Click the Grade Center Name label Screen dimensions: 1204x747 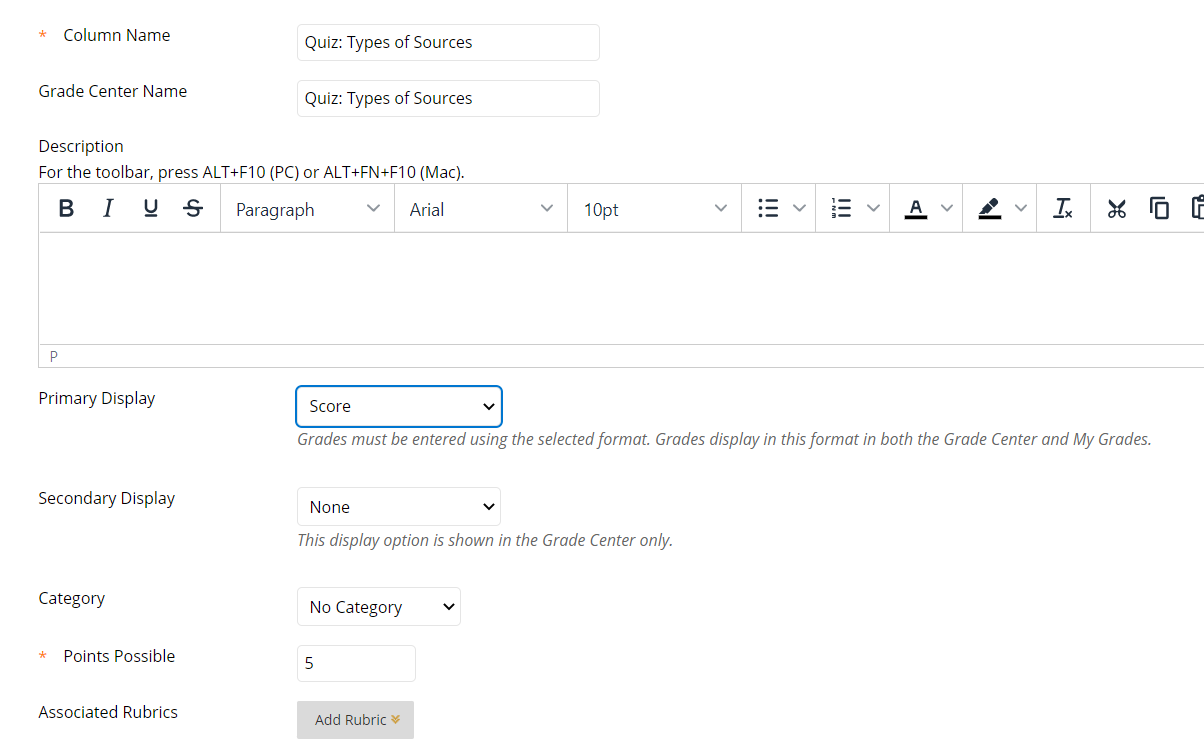coord(113,91)
